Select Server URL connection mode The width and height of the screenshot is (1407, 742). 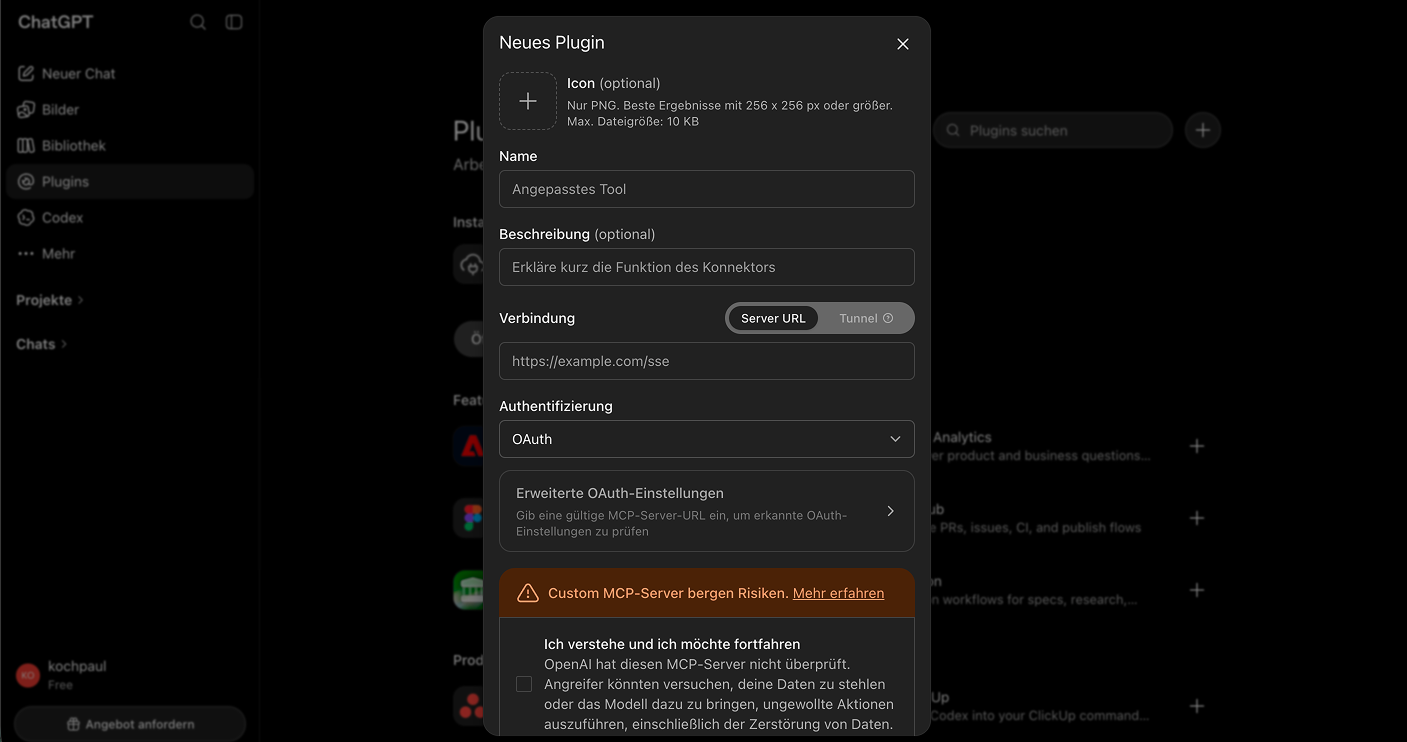(x=773, y=318)
